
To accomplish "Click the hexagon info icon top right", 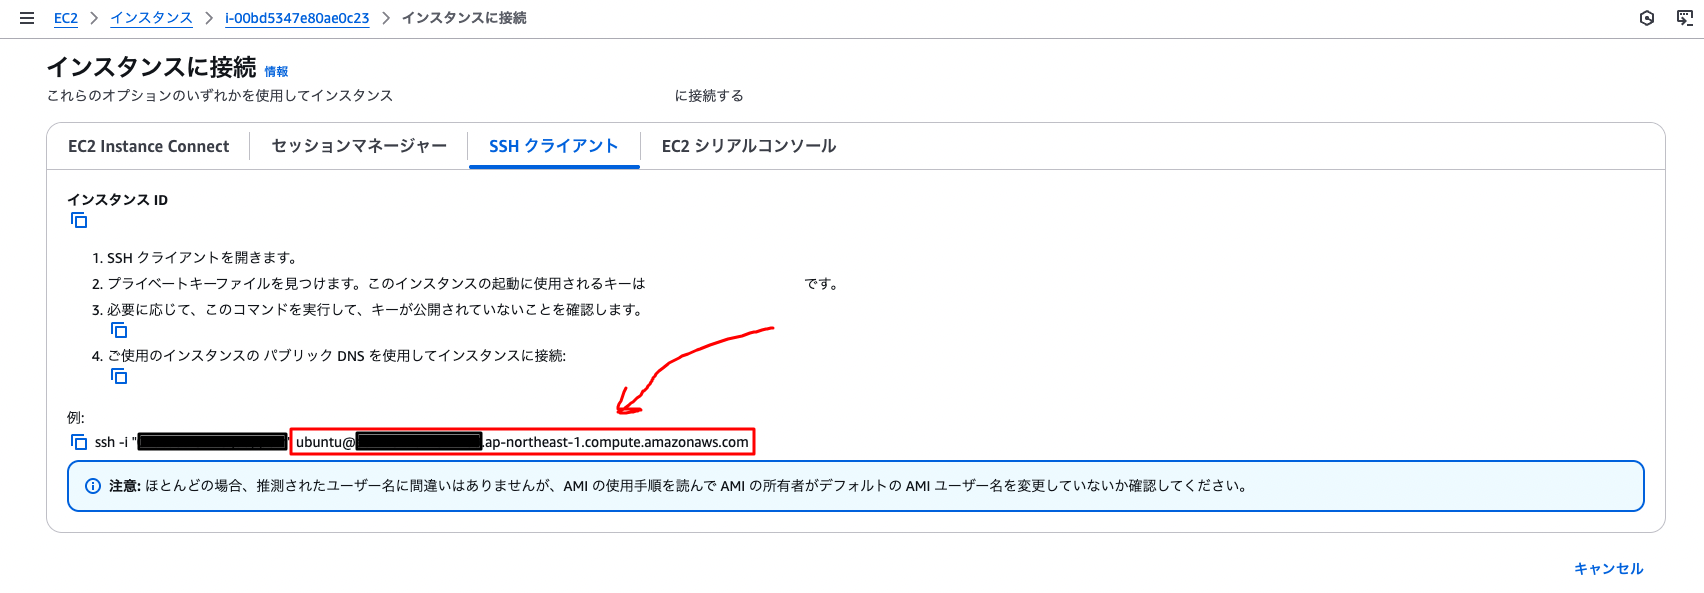I will click(x=1647, y=18).
